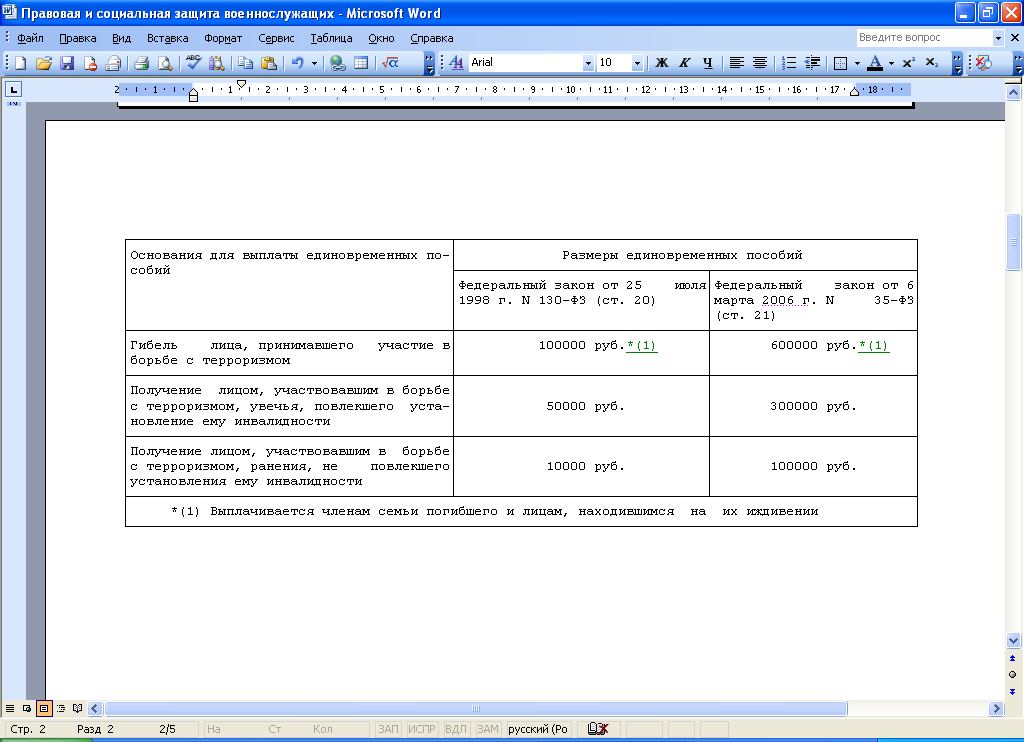Screen dimensions: 1024x742
Task: Open the help question box dropdown arrow
Action: (x=998, y=38)
